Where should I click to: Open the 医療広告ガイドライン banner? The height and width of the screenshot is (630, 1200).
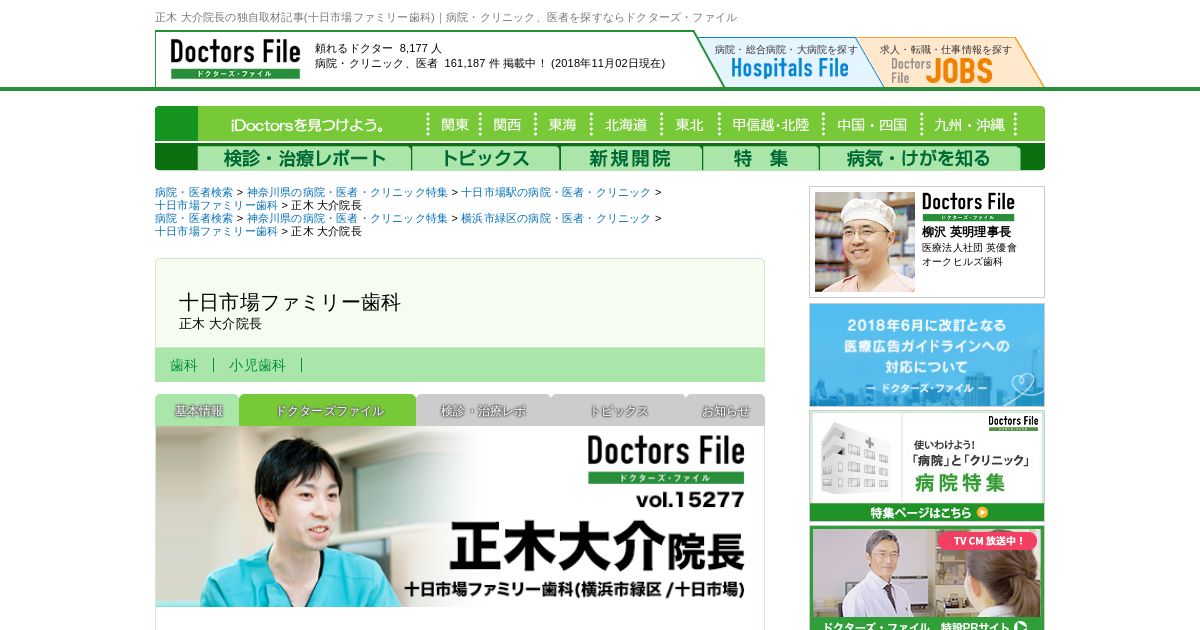pos(927,354)
